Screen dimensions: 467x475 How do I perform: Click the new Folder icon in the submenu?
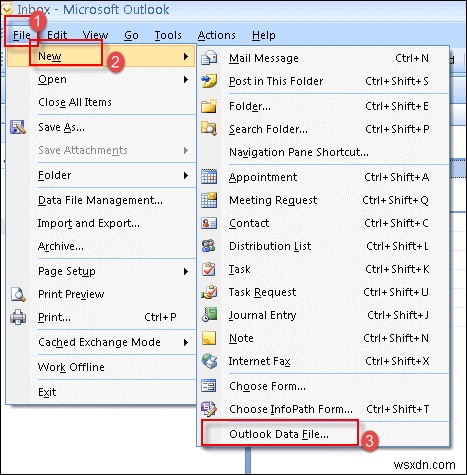point(209,106)
